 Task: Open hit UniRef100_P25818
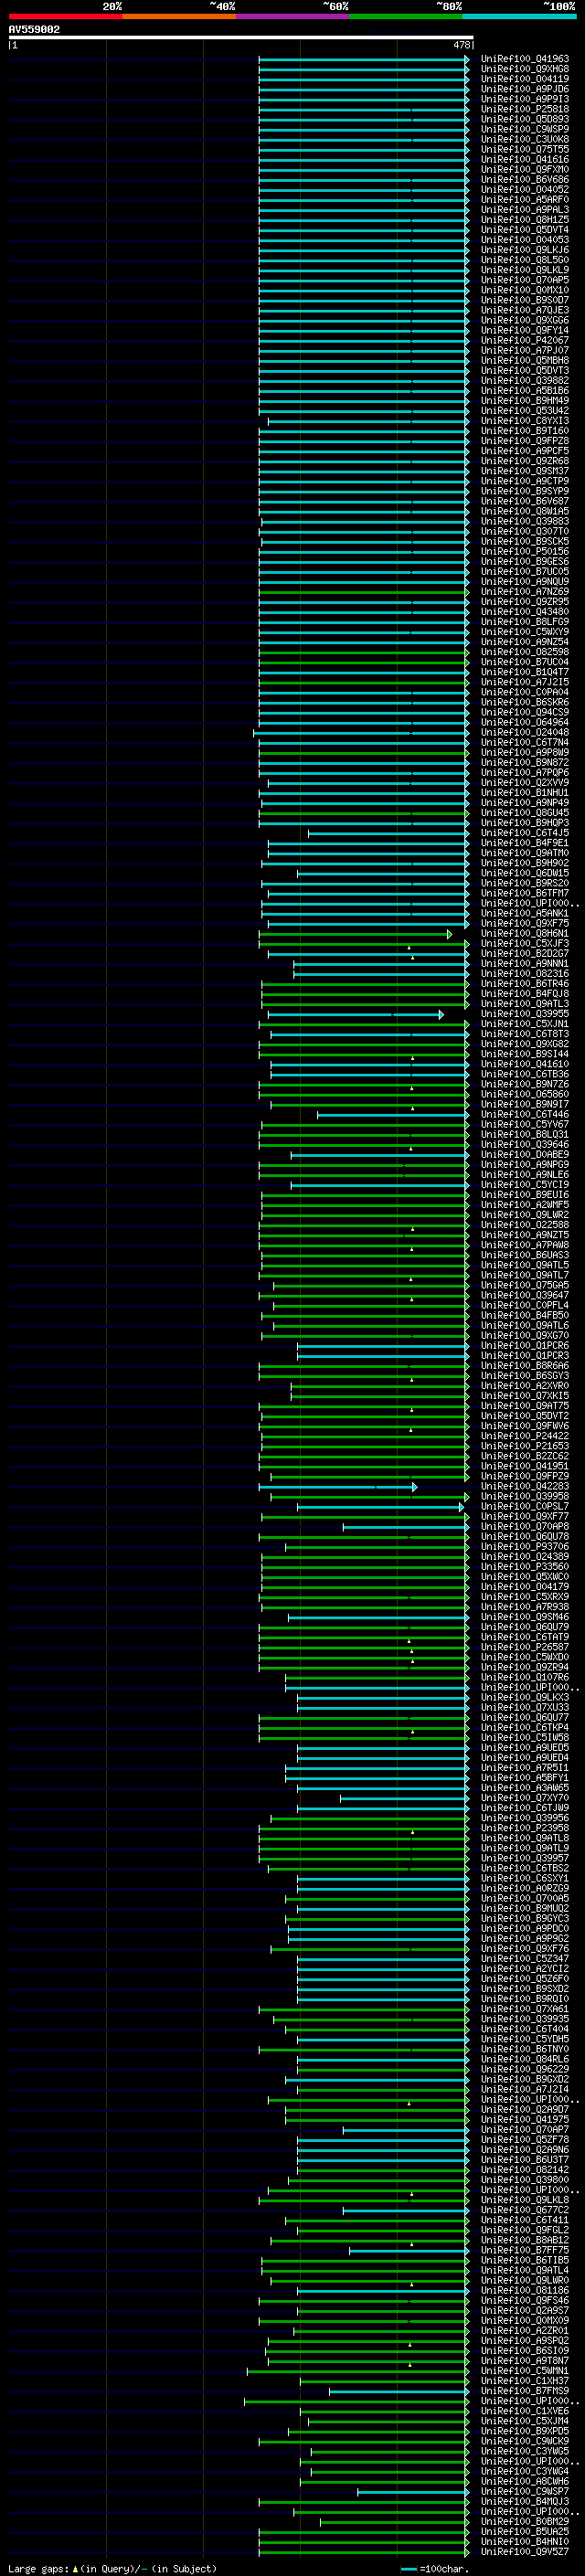(x=524, y=109)
